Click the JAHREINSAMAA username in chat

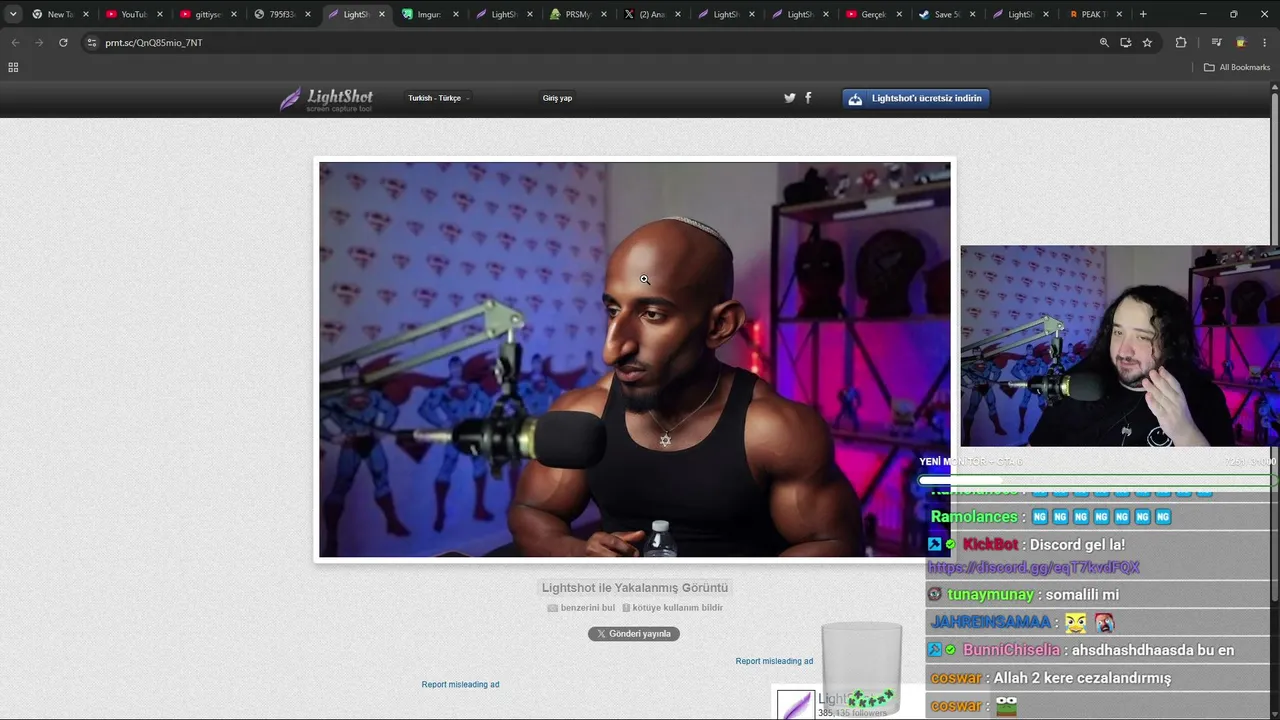(x=991, y=622)
